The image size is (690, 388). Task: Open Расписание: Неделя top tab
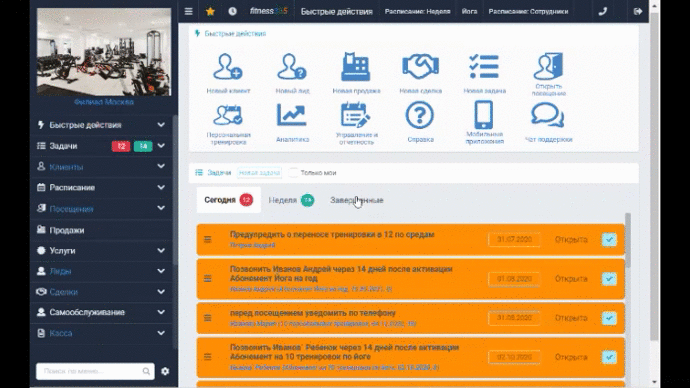[x=418, y=11]
